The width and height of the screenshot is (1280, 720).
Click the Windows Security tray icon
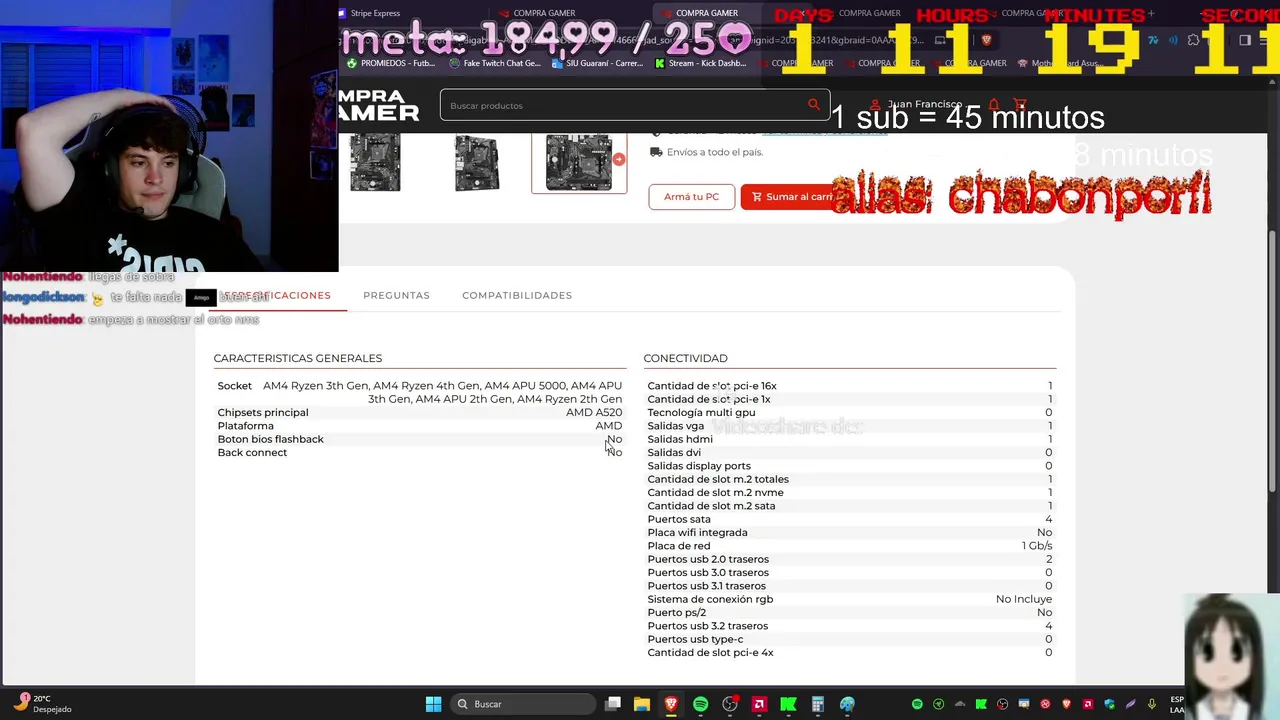pyautogui.click(x=1109, y=704)
